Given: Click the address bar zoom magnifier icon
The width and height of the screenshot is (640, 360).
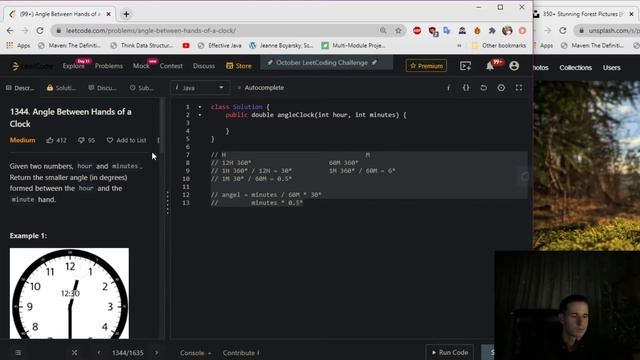Looking at the screenshot, I should [x=383, y=31].
